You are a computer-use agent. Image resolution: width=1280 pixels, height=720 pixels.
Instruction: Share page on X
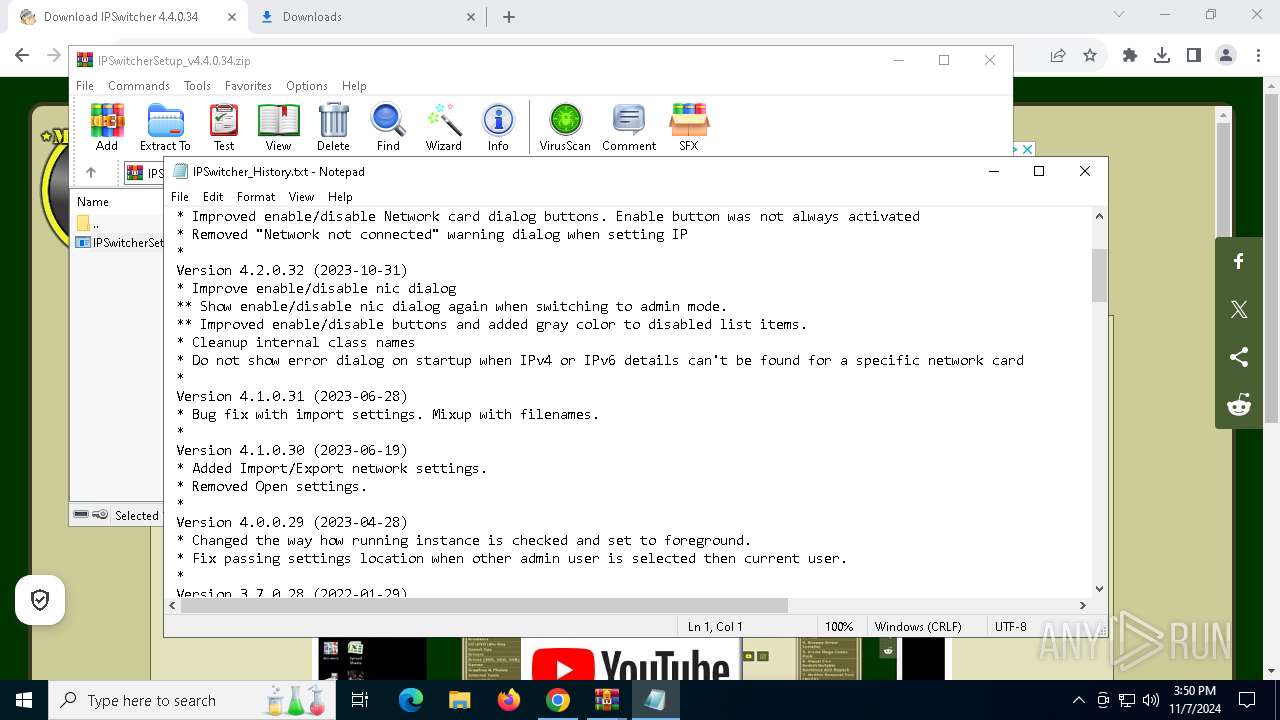1239,310
